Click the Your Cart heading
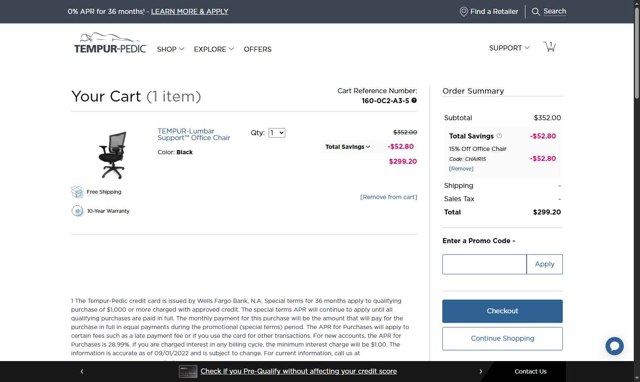Screen dimensions: 640x382 coord(136,96)
